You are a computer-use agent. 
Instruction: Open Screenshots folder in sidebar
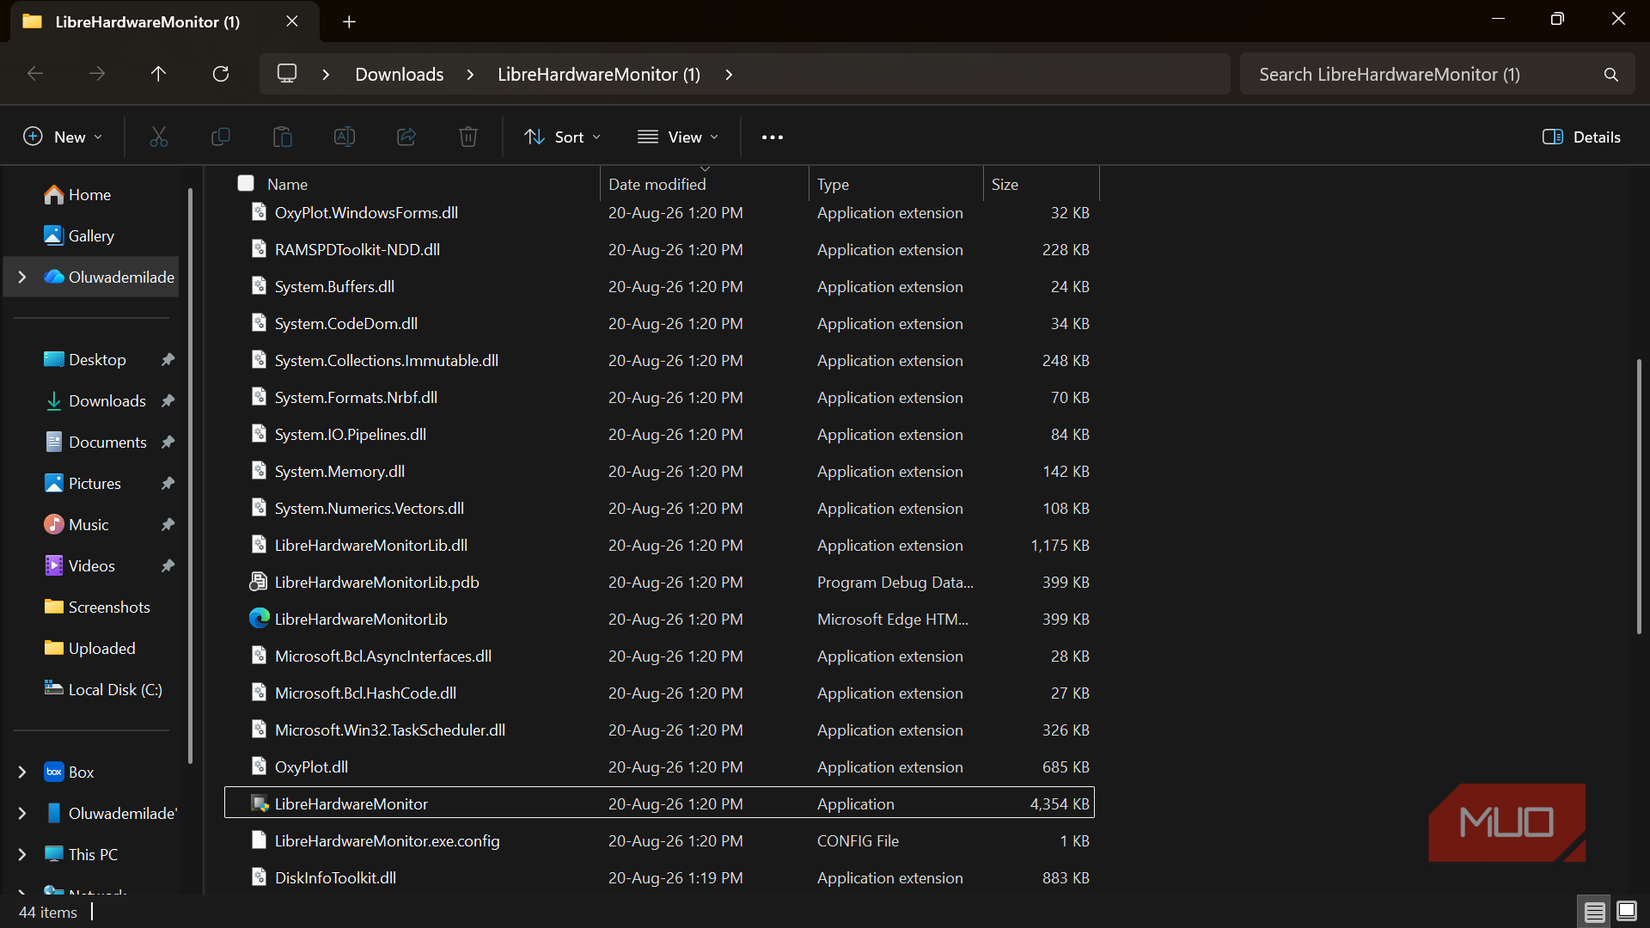point(97,607)
